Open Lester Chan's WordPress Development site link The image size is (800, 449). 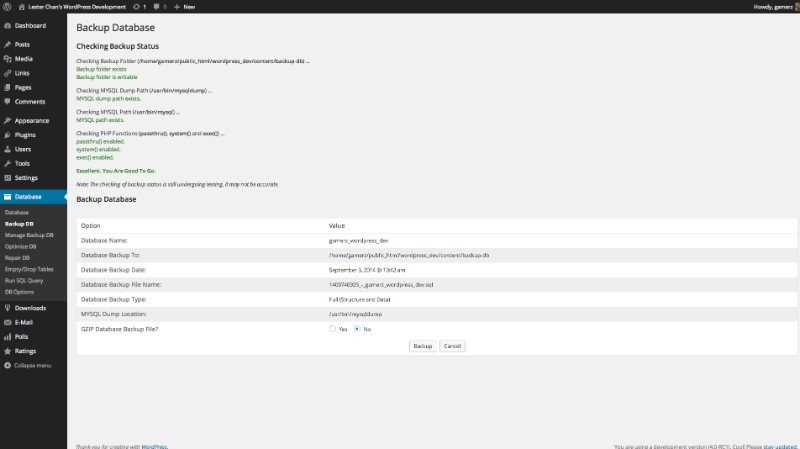[x=77, y=7]
